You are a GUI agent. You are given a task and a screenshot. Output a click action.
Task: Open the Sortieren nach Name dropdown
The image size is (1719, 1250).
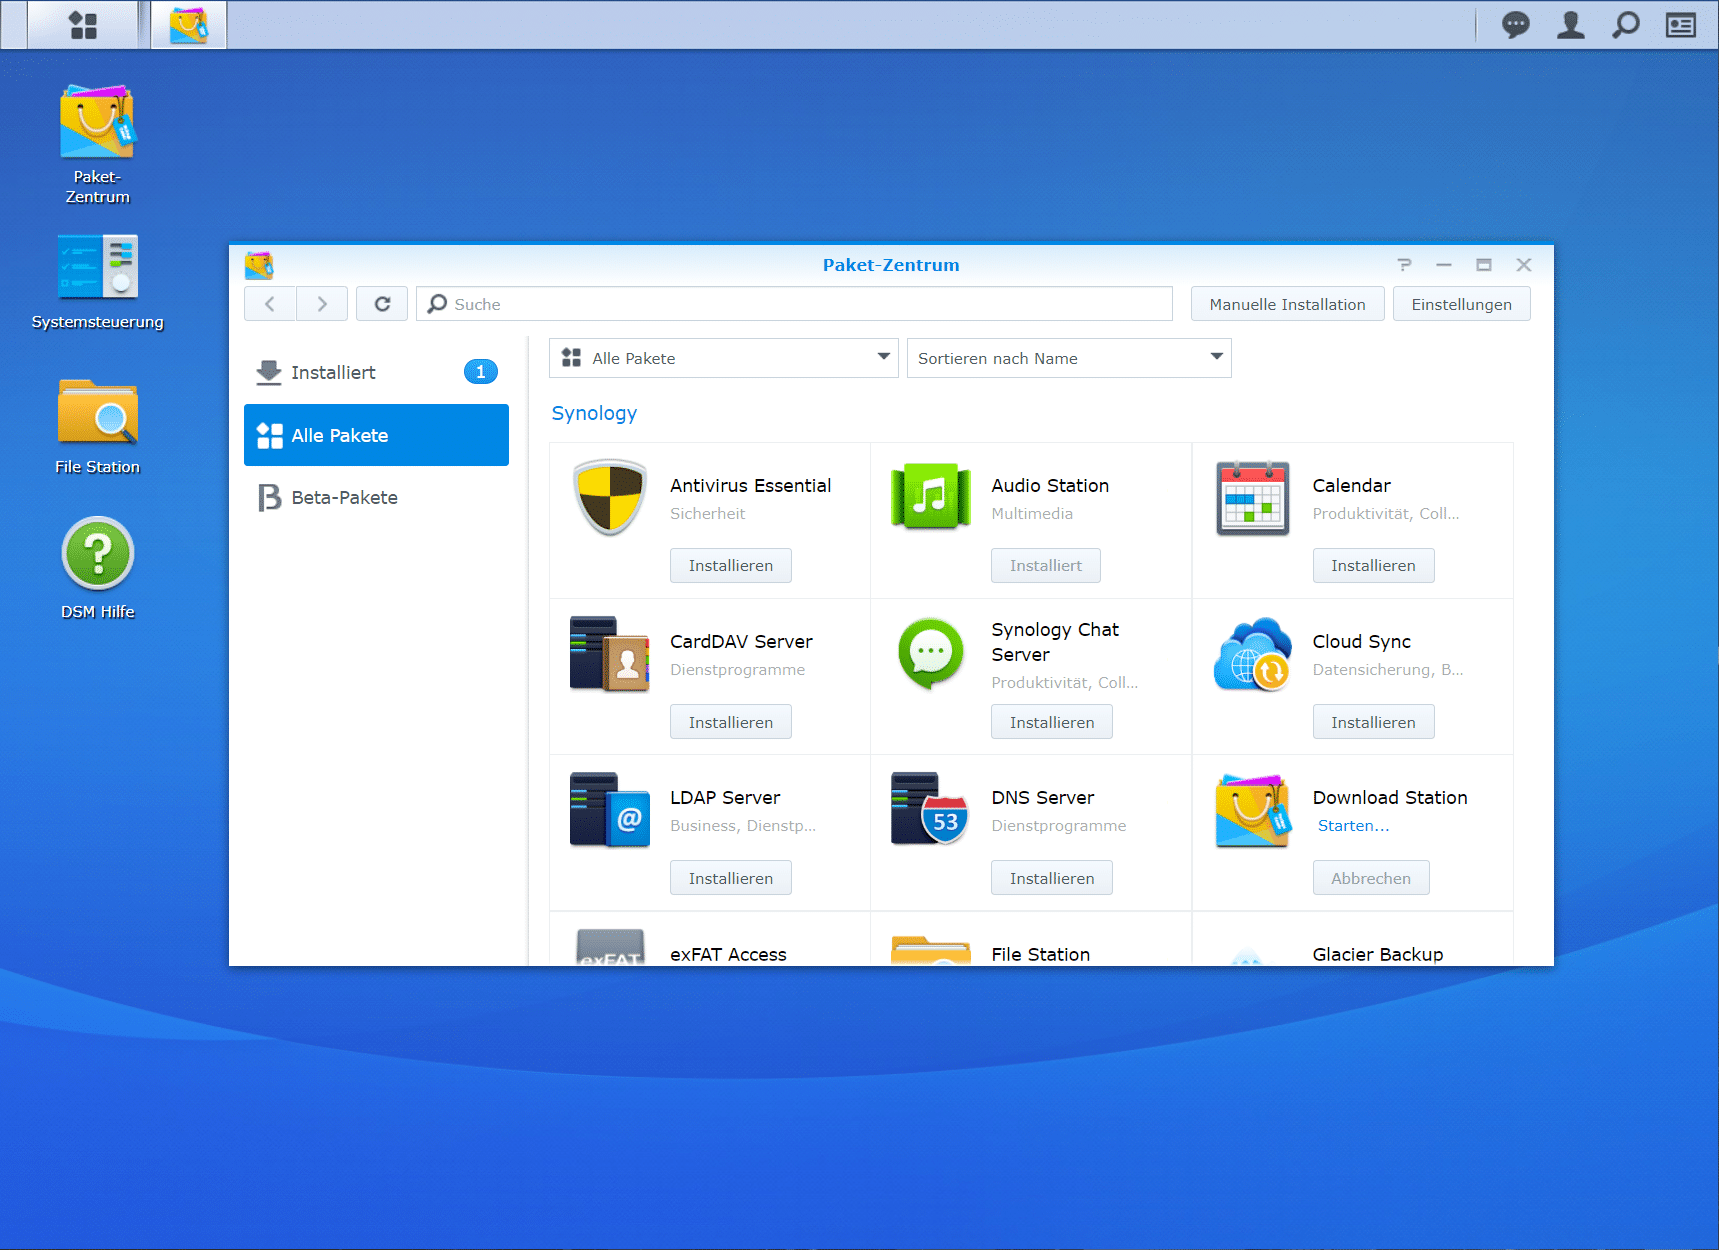[1068, 358]
